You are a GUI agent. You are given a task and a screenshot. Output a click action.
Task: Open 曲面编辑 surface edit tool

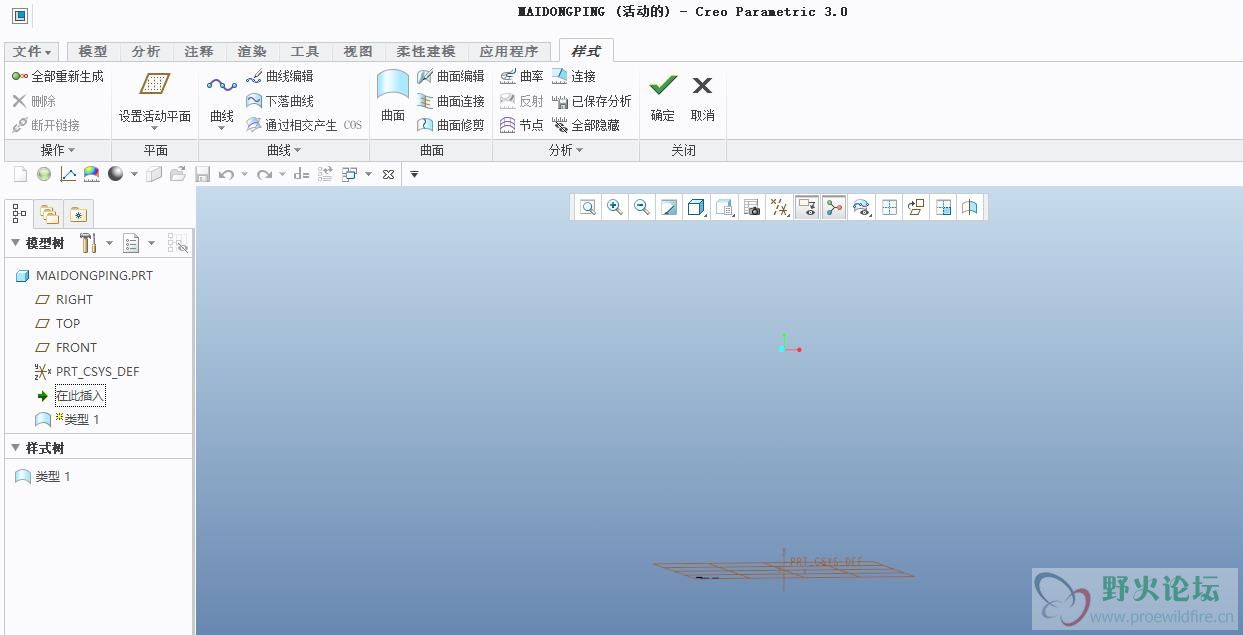(450, 76)
